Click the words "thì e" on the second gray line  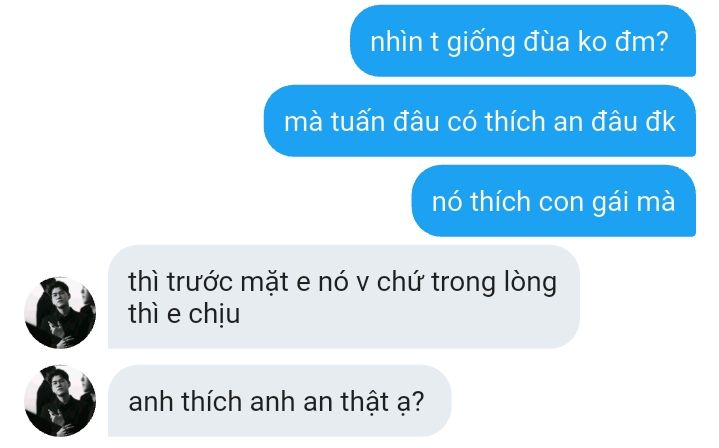click(x=154, y=315)
